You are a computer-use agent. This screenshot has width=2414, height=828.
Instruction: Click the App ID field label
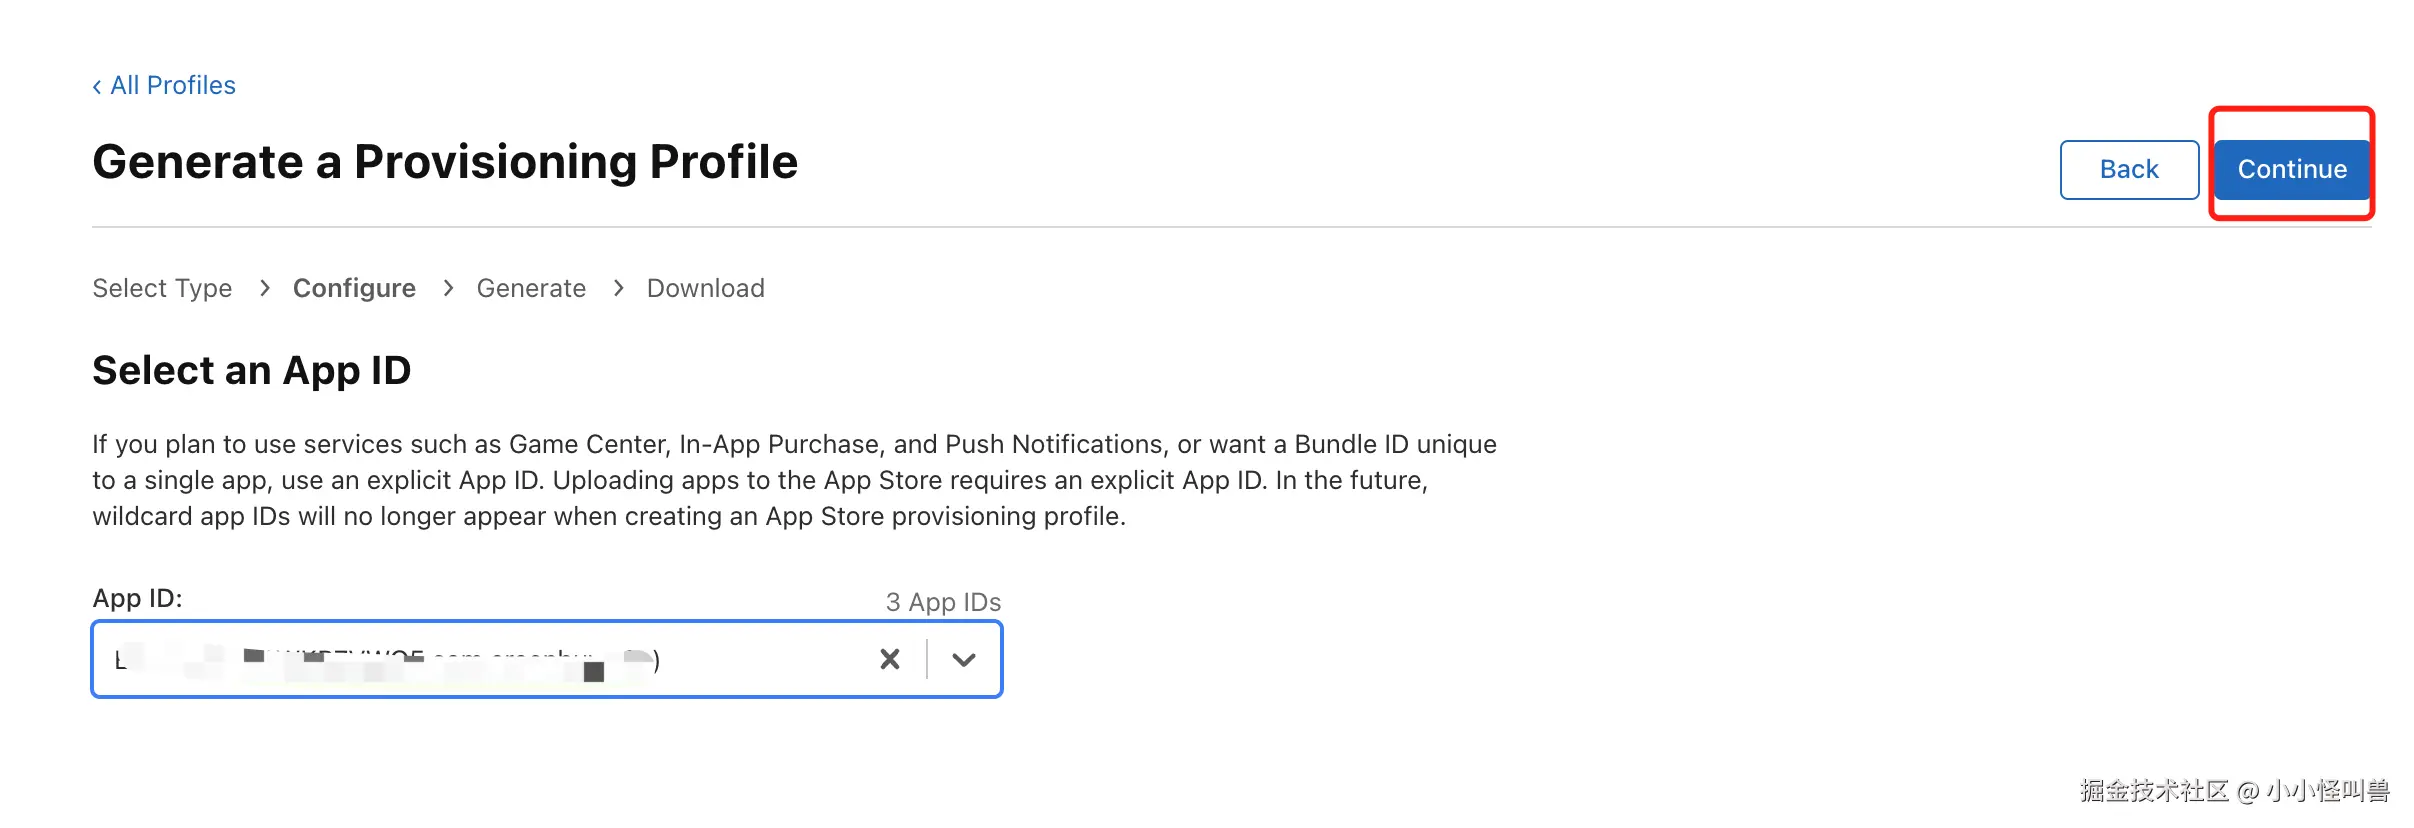click(x=137, y=599)
